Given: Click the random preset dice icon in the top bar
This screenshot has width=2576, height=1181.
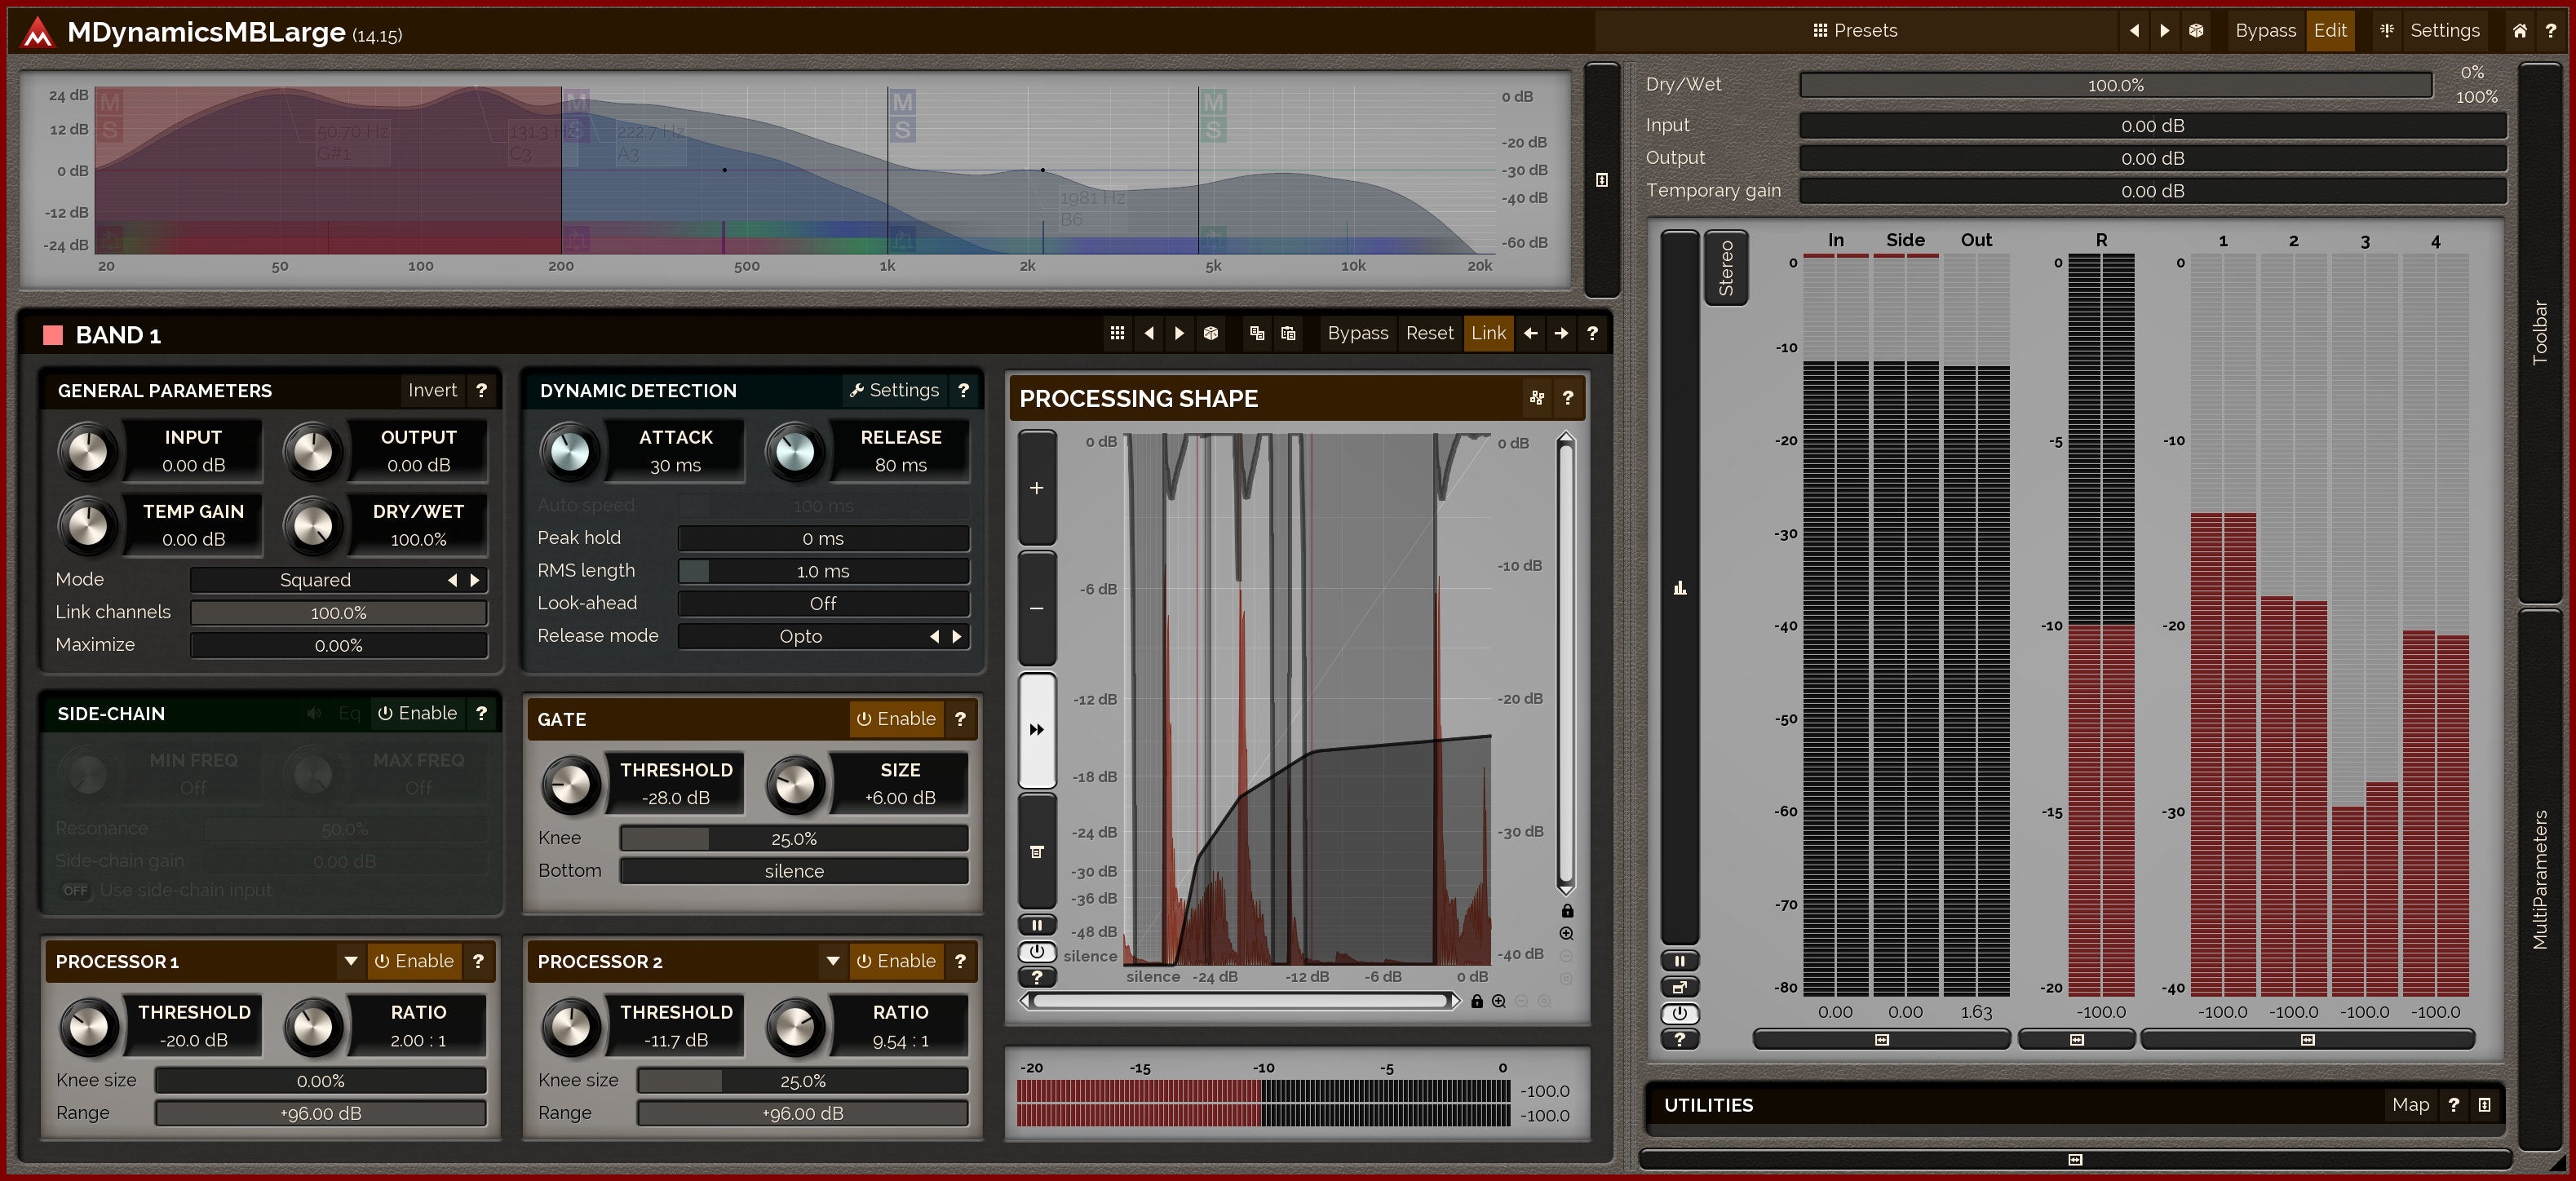Looking at the screenshot, I should (2196, 31).
